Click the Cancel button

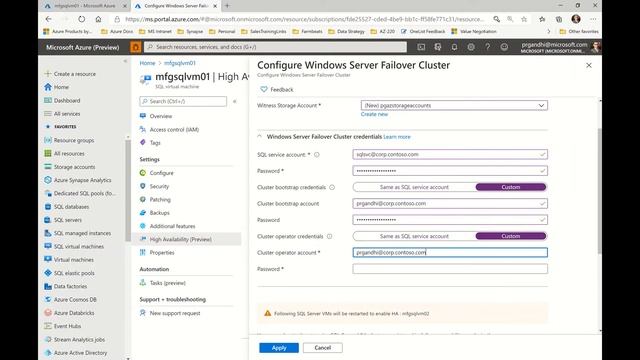322,348
